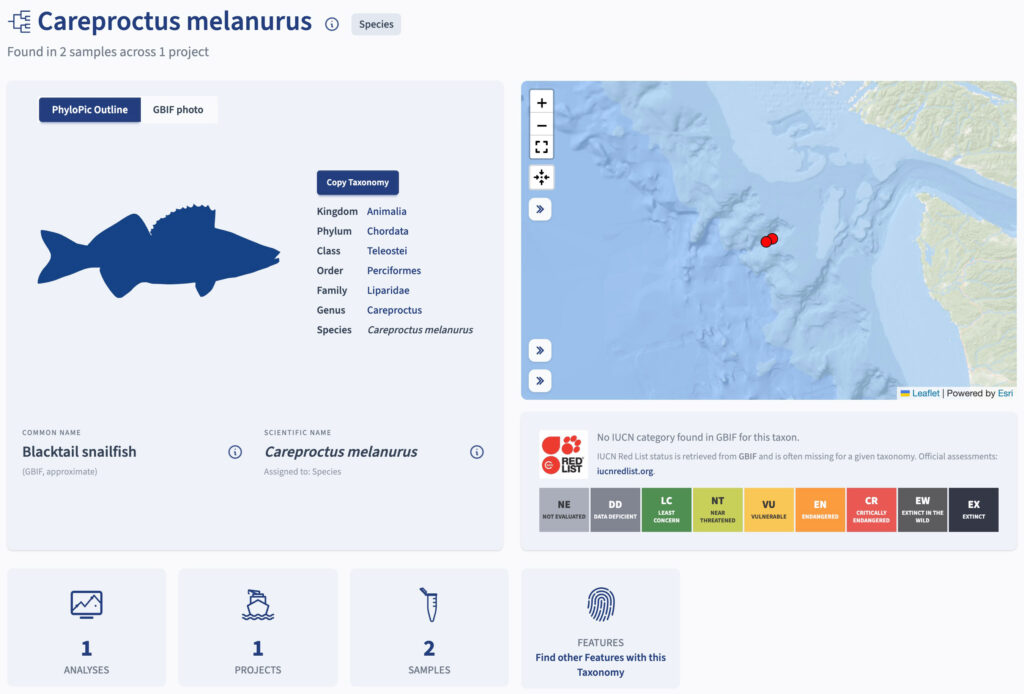This screenshot has height=694, width=1024.
Task: Click 'Assigned to: Species' text
Action: 302,471
